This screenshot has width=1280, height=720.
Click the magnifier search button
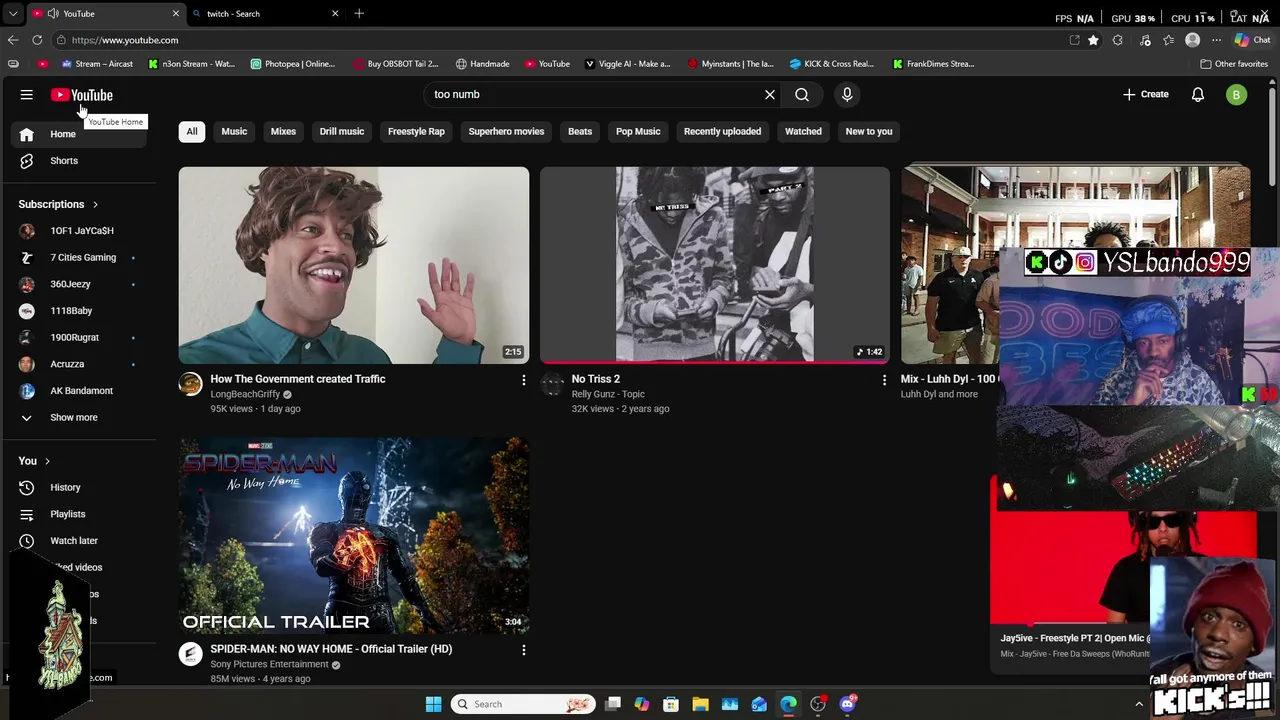802,95
